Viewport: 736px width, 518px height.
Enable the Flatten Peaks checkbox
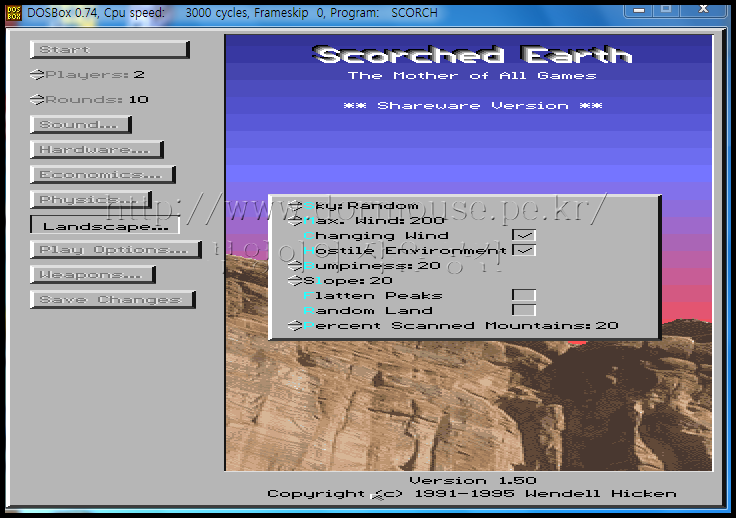click(x=524, y=295)
